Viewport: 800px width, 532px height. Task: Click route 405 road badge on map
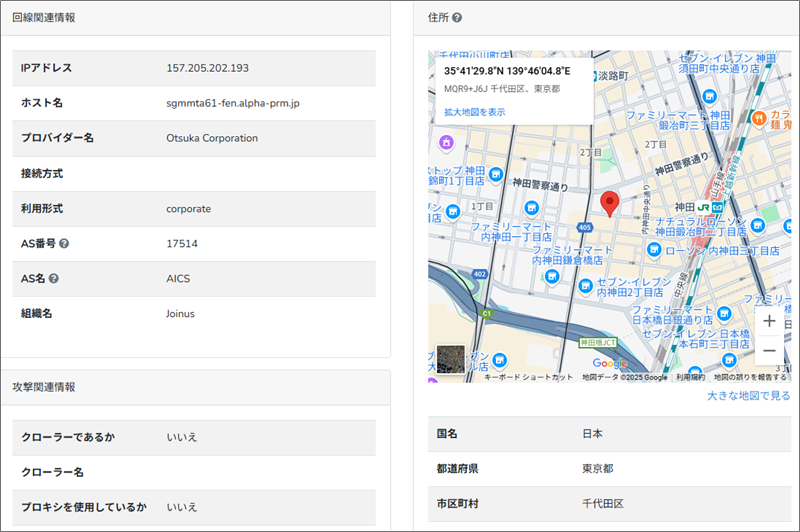tap(585, 227)
